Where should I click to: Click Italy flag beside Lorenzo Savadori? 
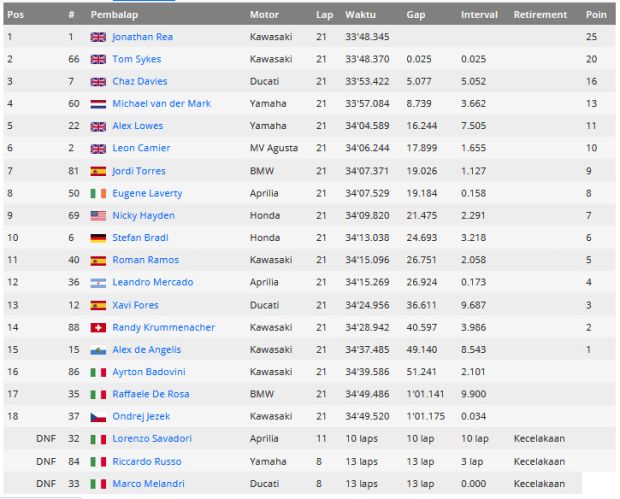coord(98,439)
